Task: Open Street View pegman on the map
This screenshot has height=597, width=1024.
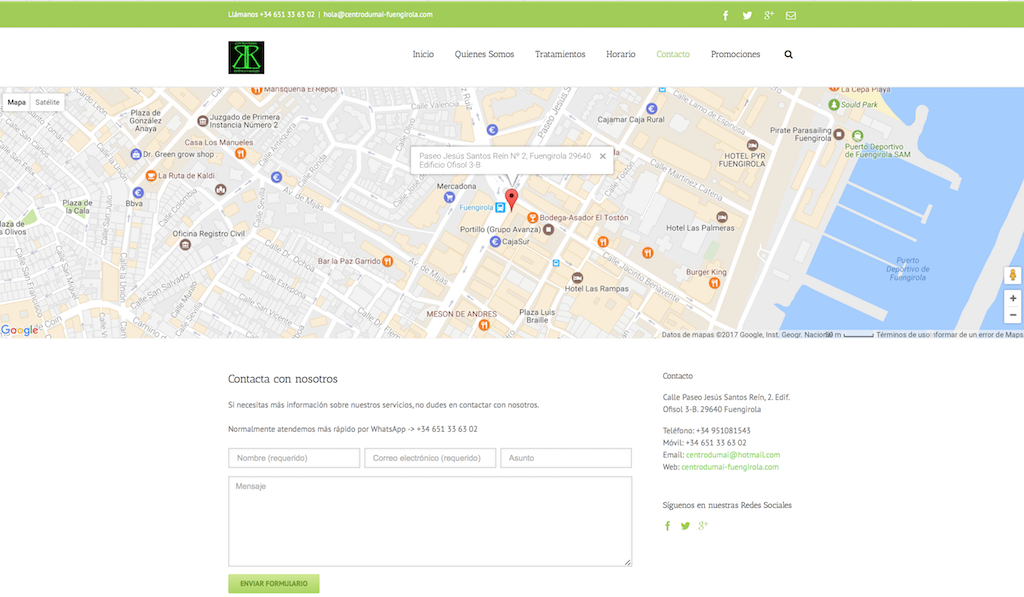Action: [x=1012, y=275]
